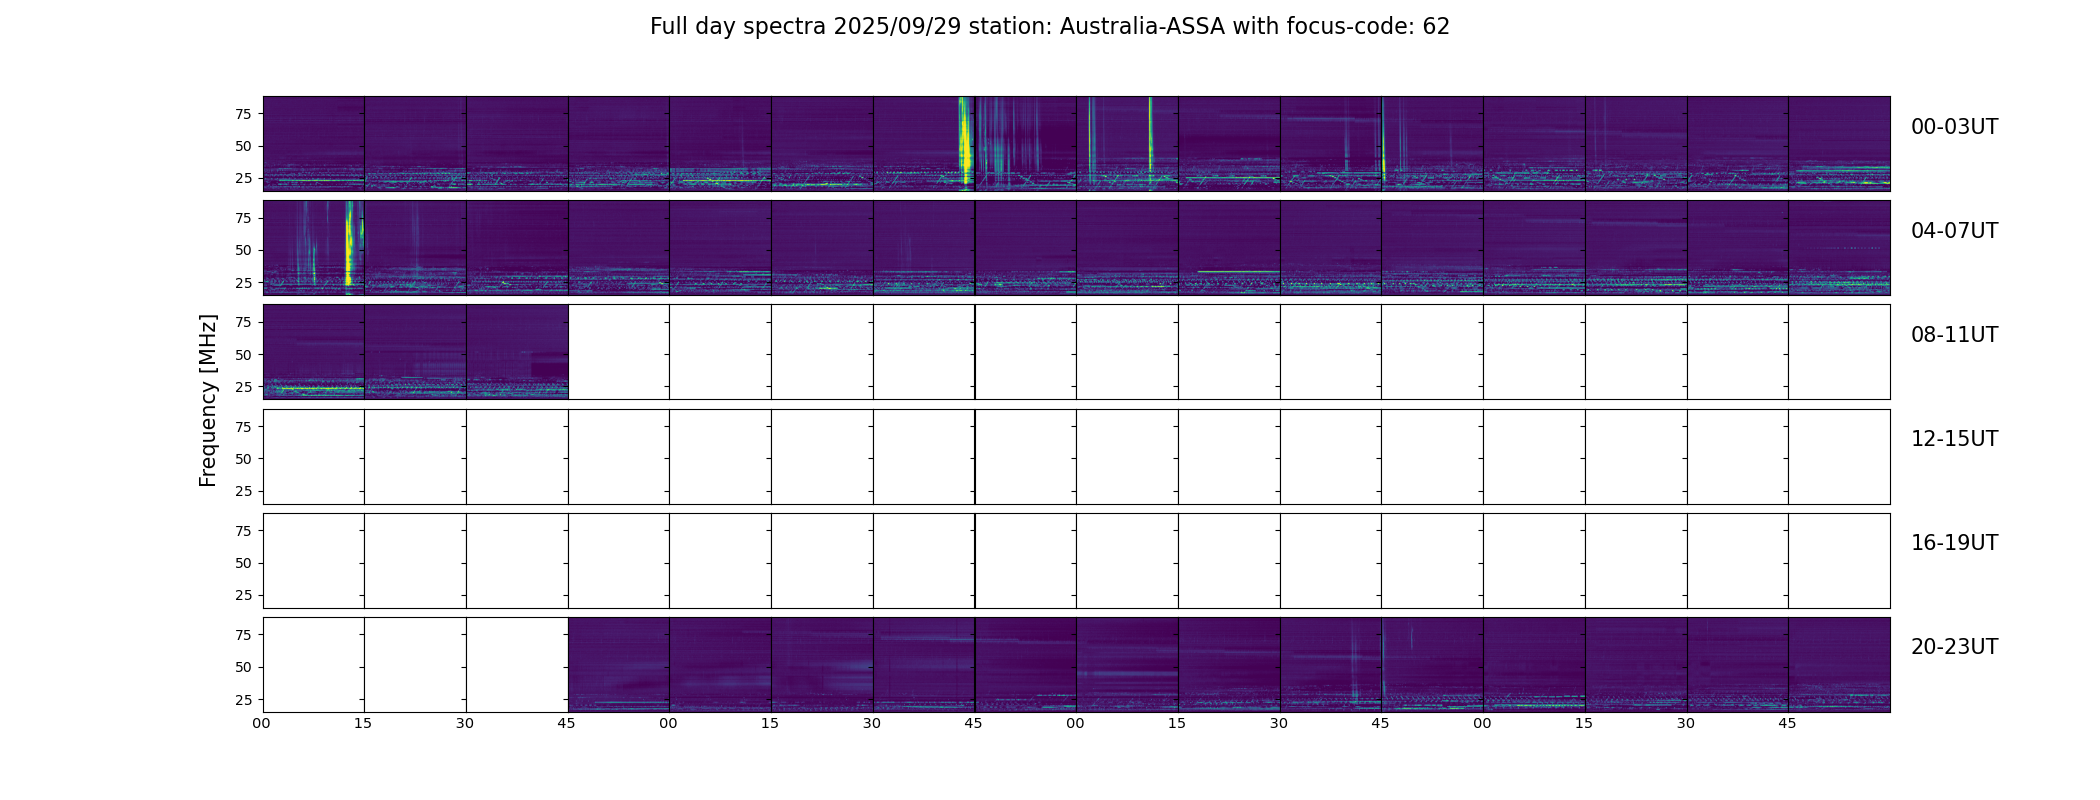This screenshot has height=800, width=2100.
Task: Click the '25' frequency tick of bottom row
Action: tap(243, 700)
